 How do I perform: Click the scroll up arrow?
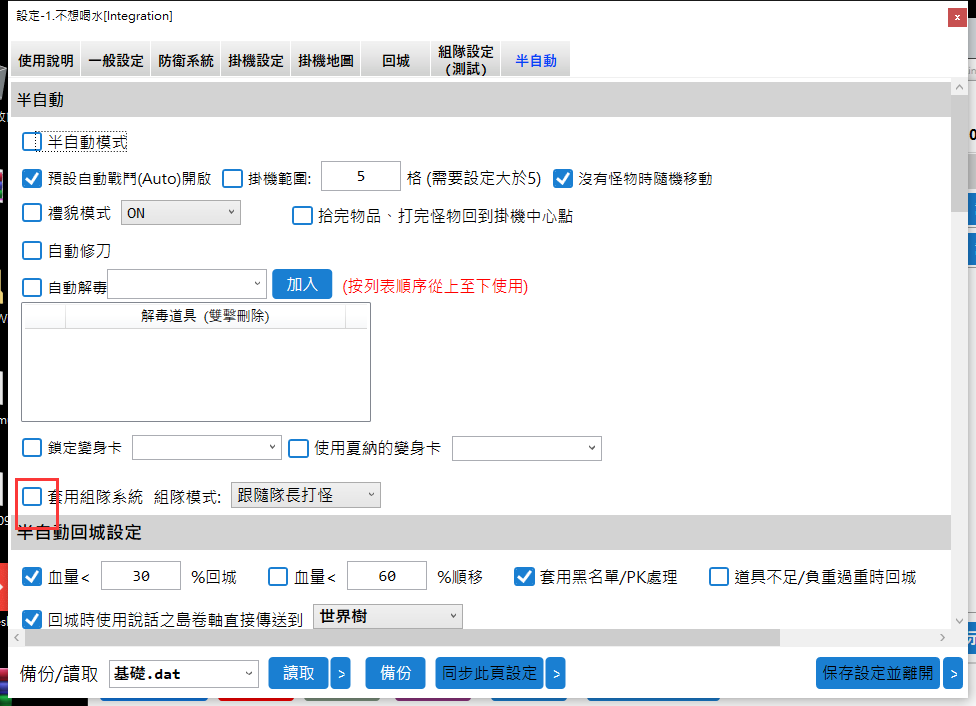[959, 88]
